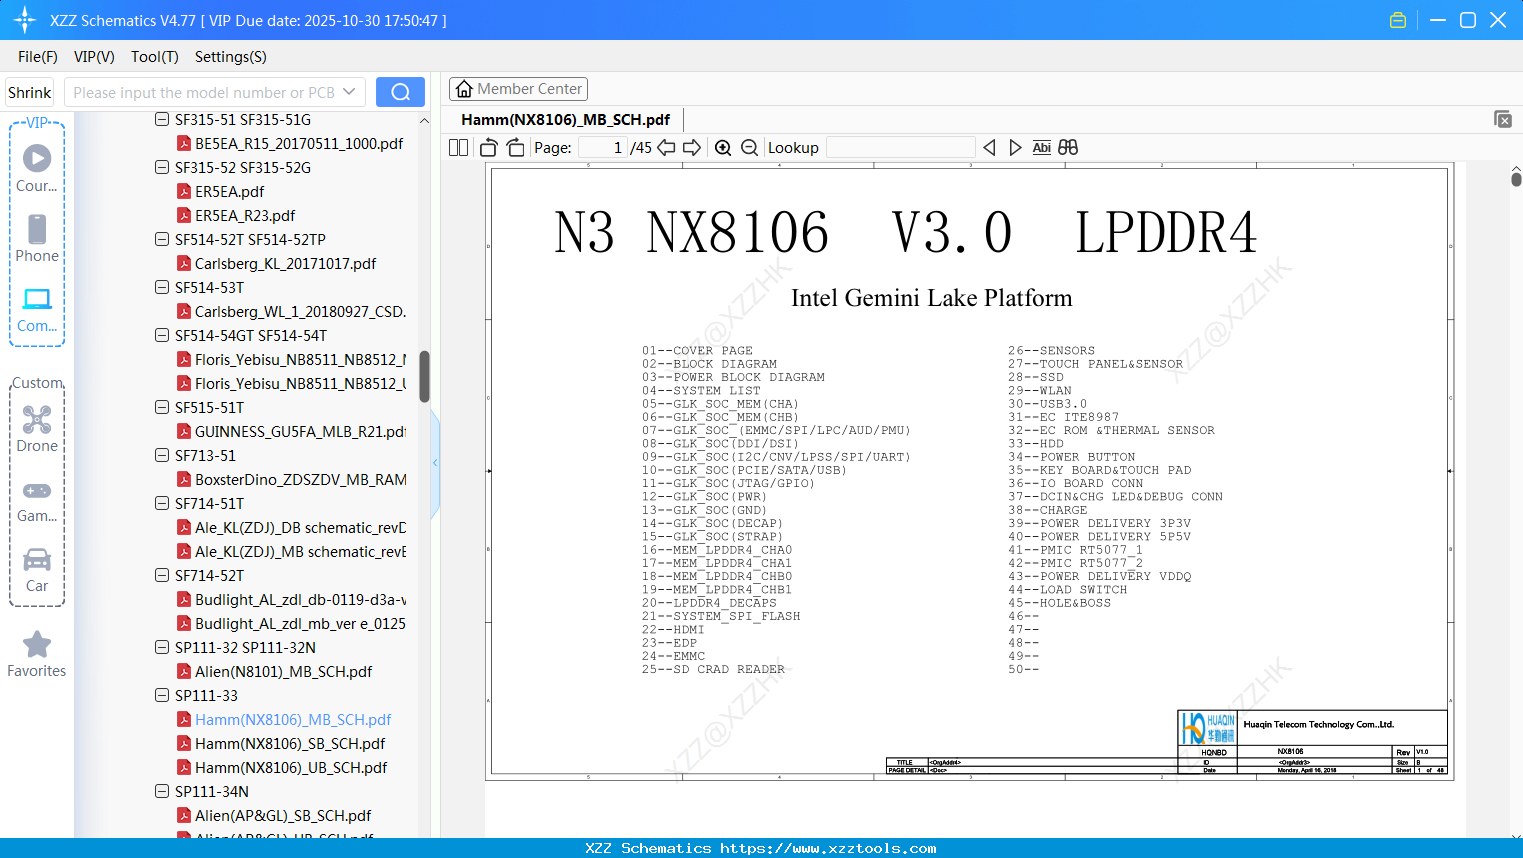
Task: Toggle the Abi whole-word match icon
Action: pos(1041,148)
